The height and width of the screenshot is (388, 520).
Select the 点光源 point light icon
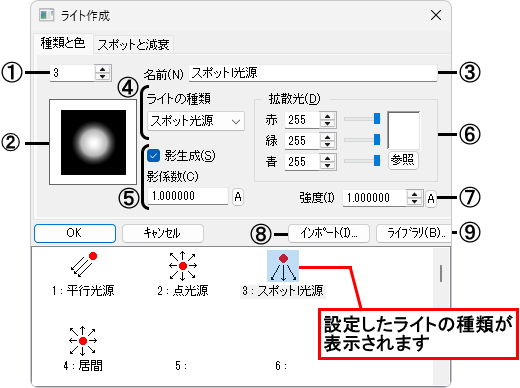pyautogui.click(x=183, y=266)
